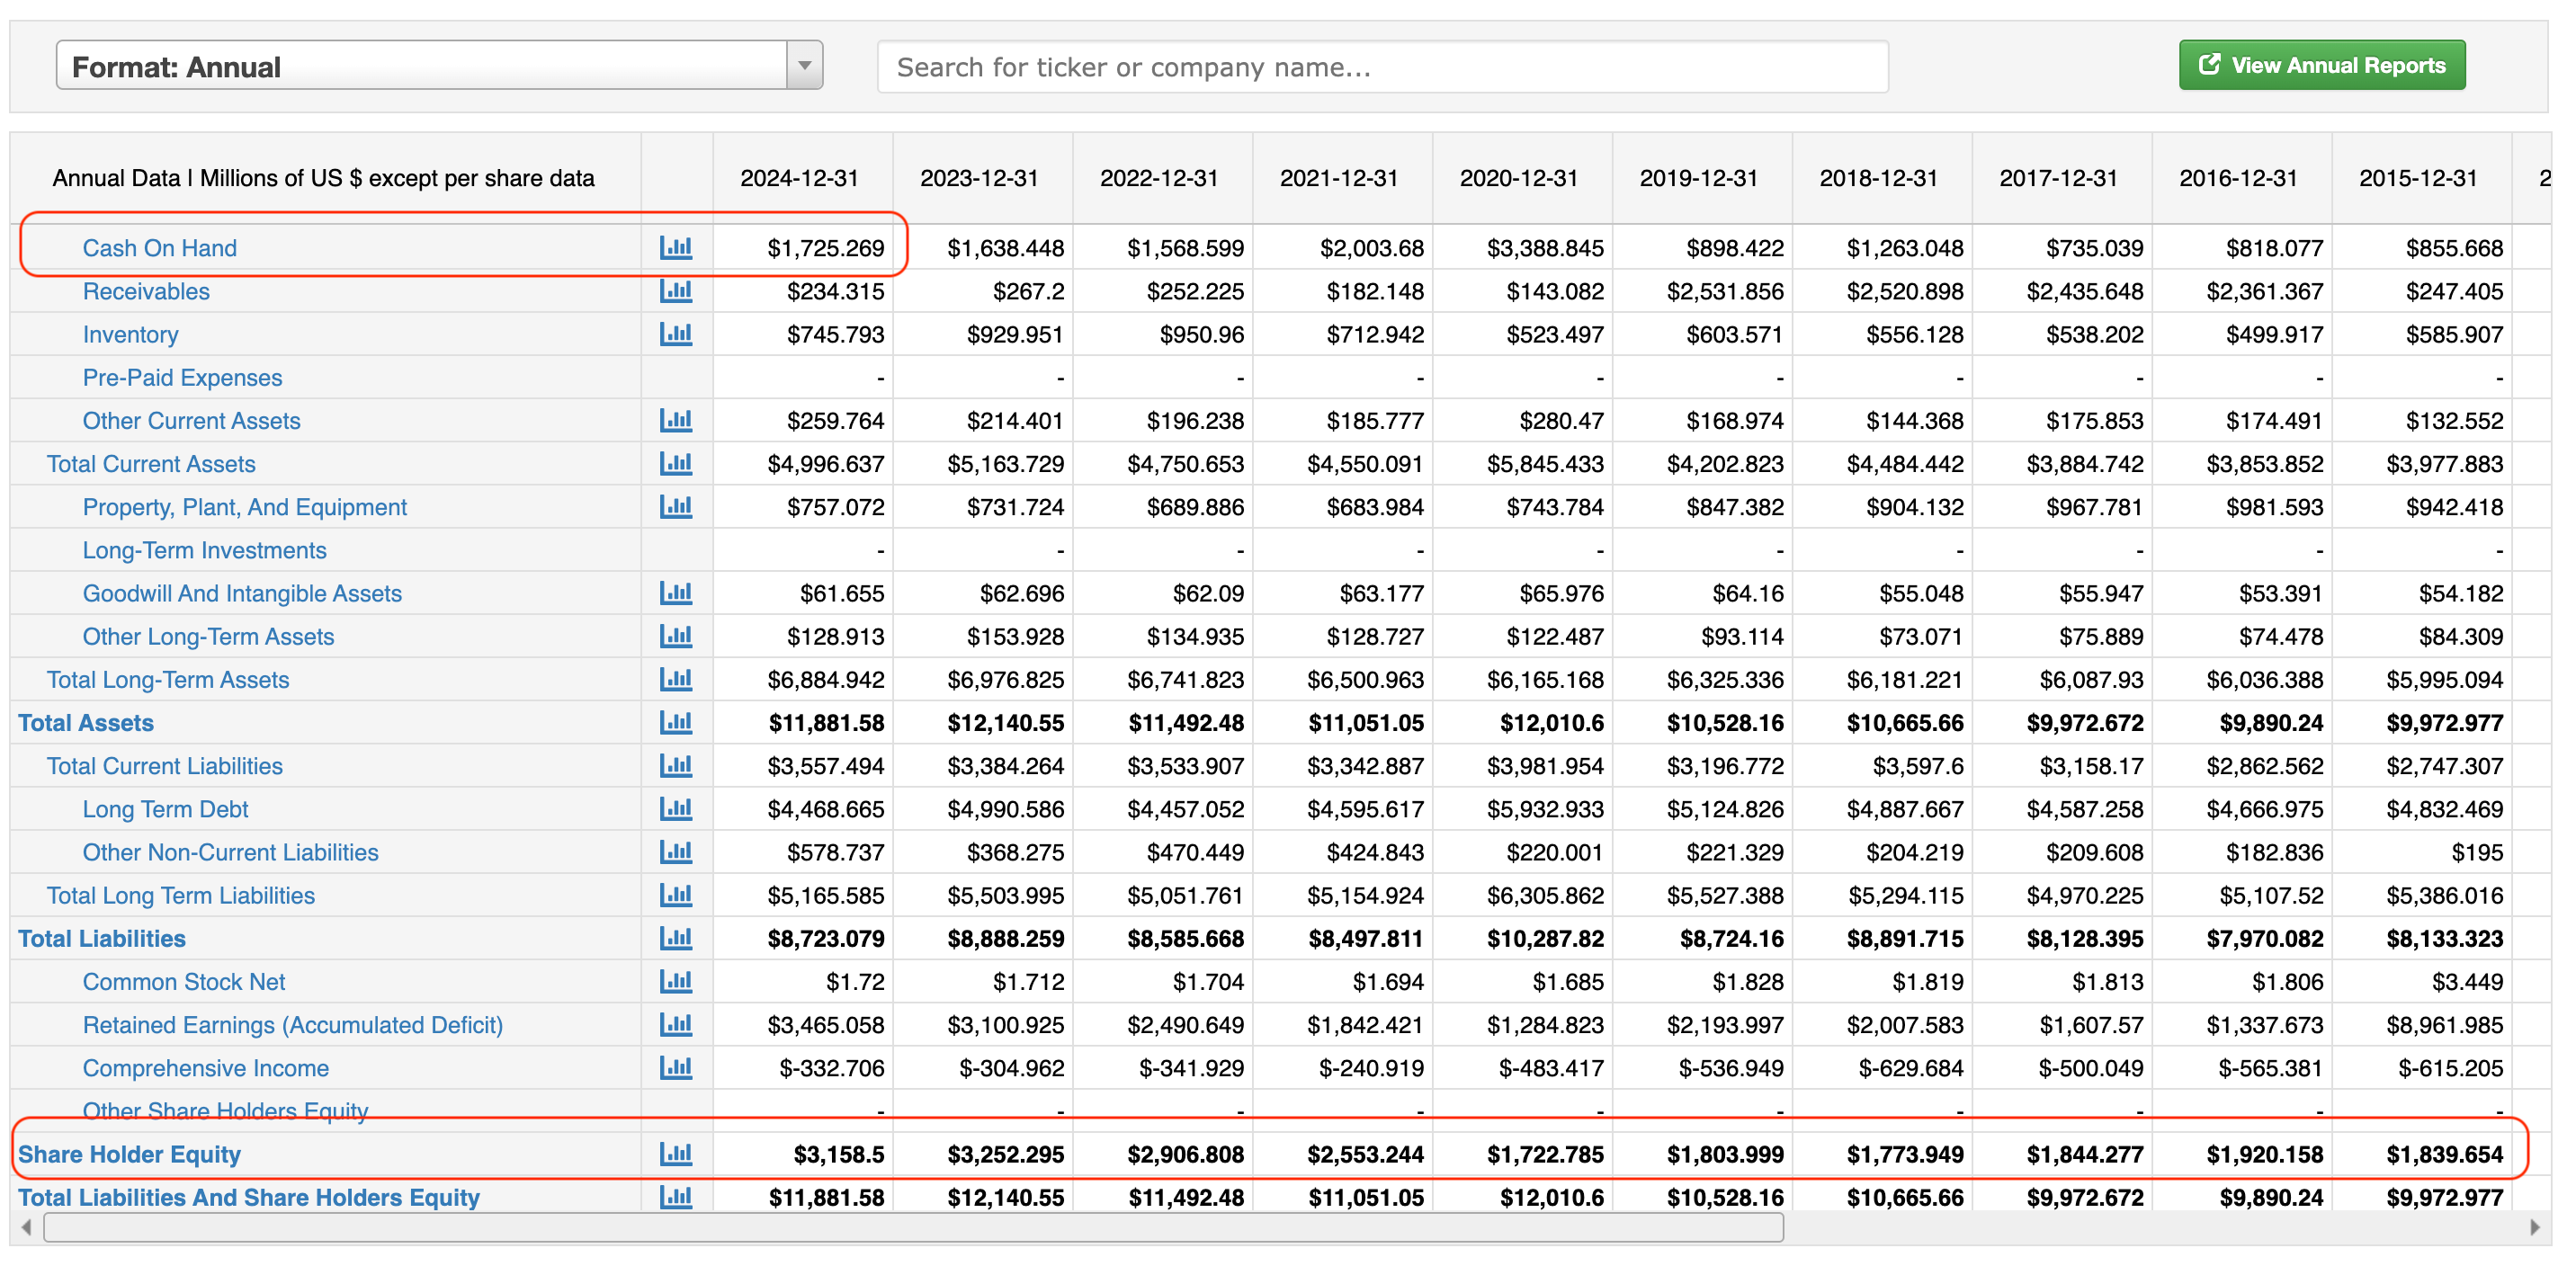Click the horizontal scrollbar left arrow
Image resolution: width=2576 pixels, height=1266 pixels.
(x=27, y=1227)
